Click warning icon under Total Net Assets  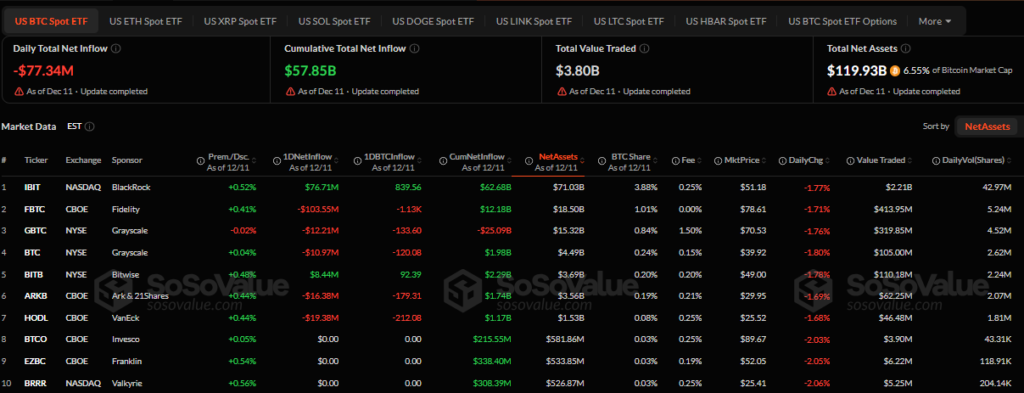click(832, 91)
